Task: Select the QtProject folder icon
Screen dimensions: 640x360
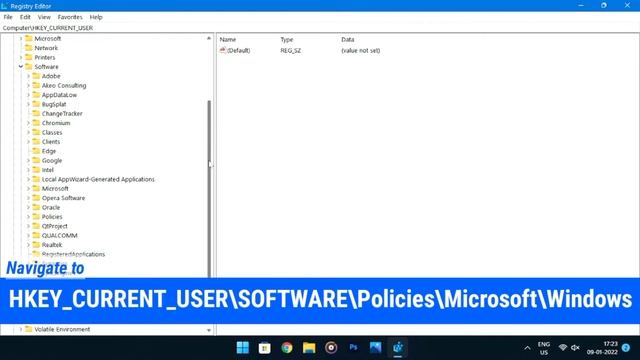Action: (36, 226)
